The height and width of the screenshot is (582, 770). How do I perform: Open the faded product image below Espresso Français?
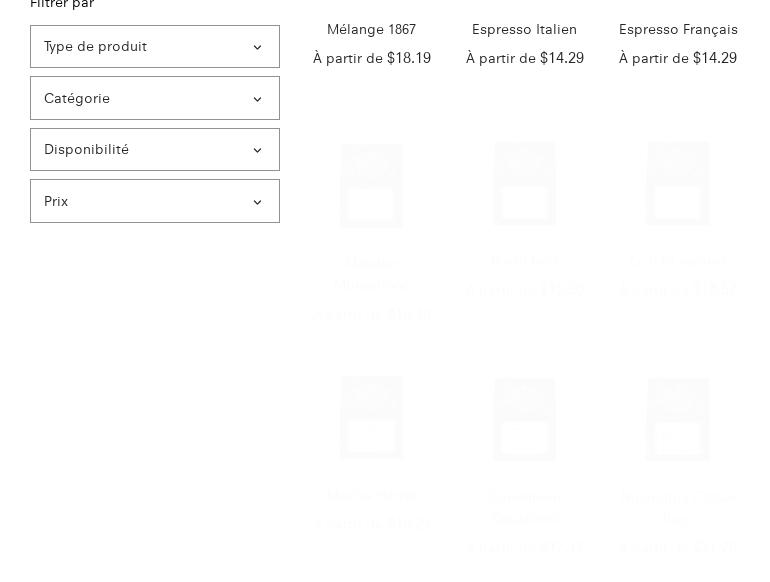(678, 183)
